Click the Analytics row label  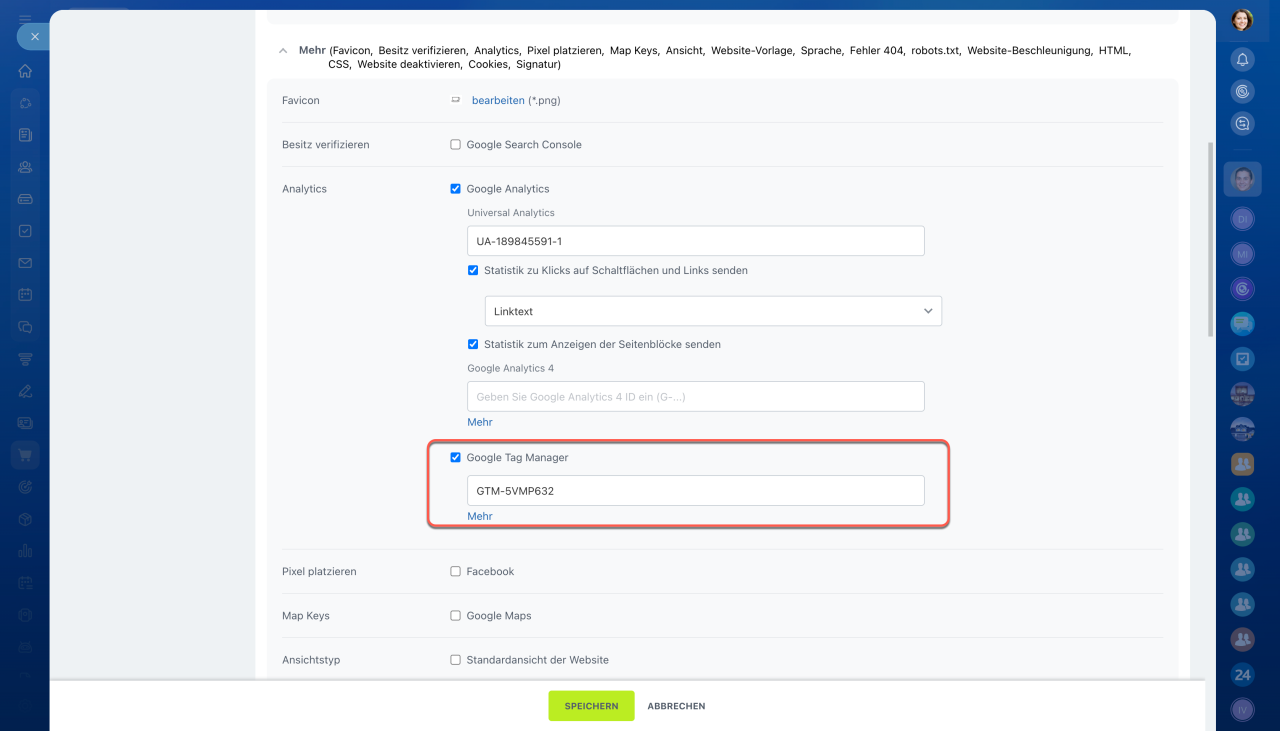pos(304,189)
